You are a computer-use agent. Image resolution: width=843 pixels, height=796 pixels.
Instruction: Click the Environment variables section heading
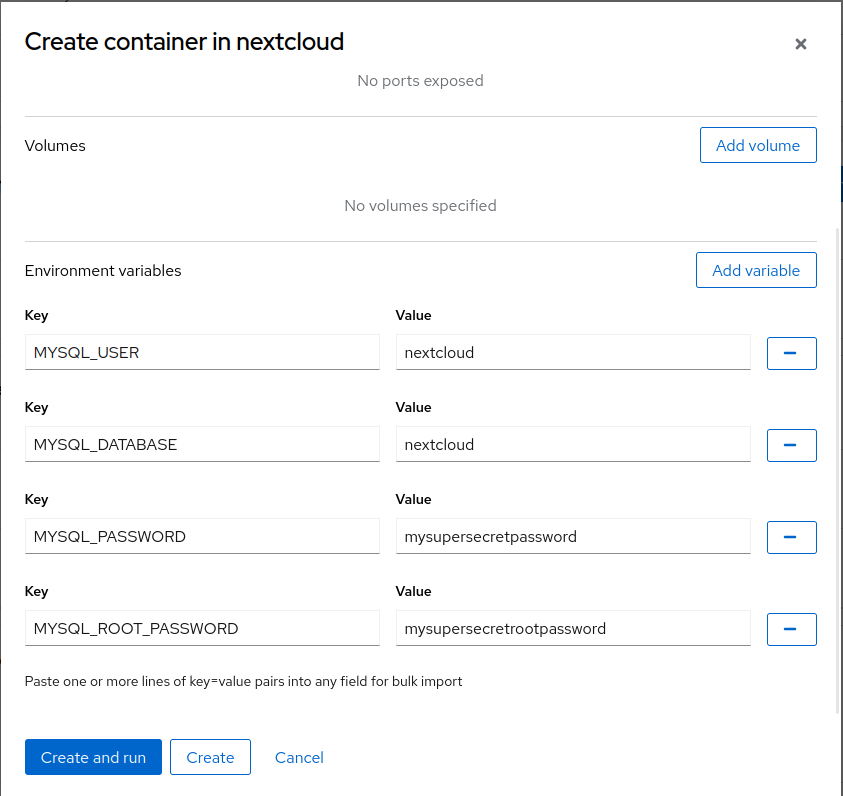(103, 270)
